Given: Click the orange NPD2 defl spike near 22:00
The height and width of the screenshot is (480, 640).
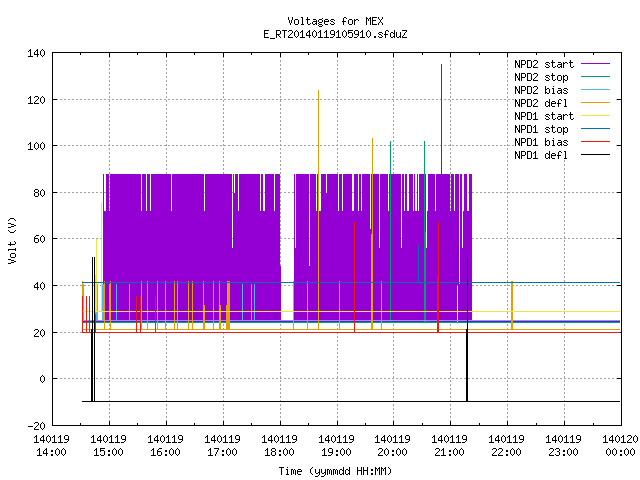Looking at the screenshot, I should point(512,305).
